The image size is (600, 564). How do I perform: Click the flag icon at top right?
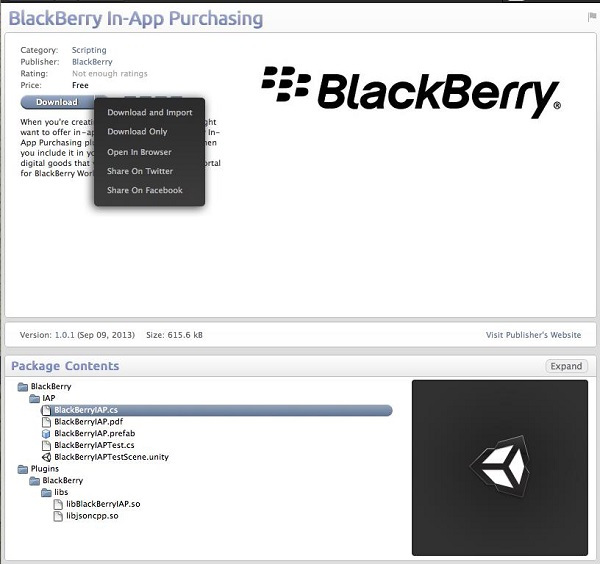point(592,17)
